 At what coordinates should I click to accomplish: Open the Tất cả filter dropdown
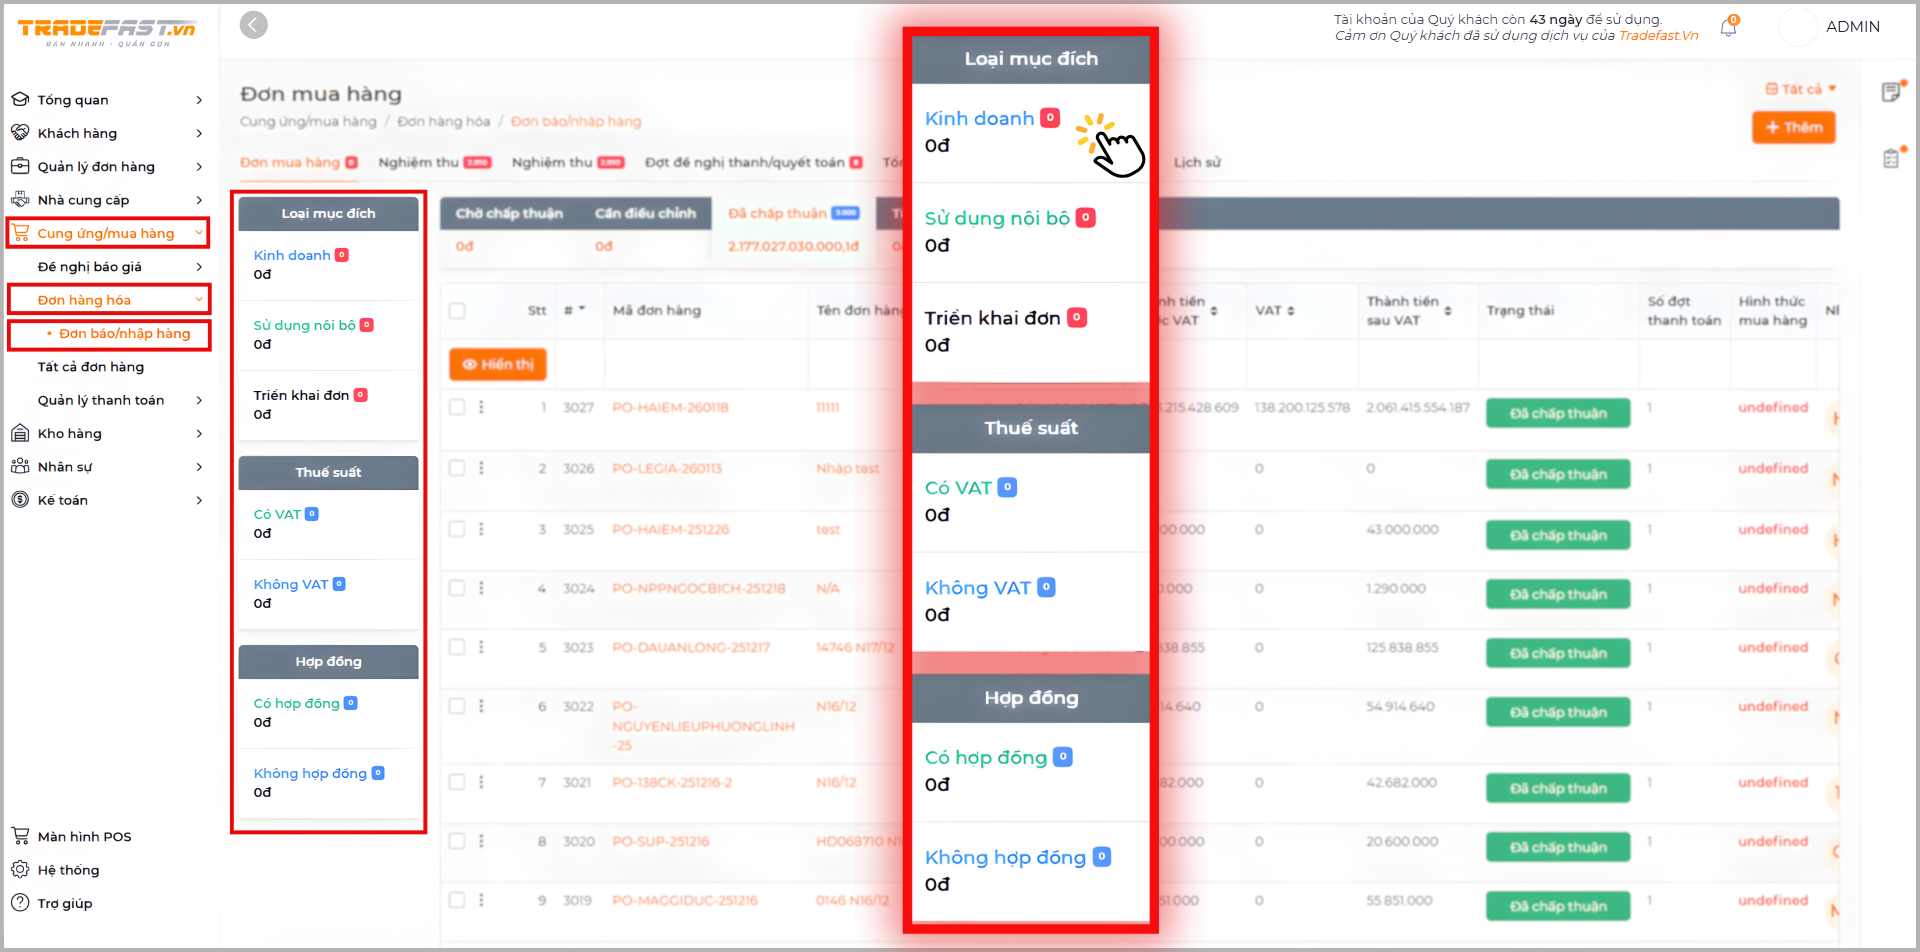(1801, 89)
